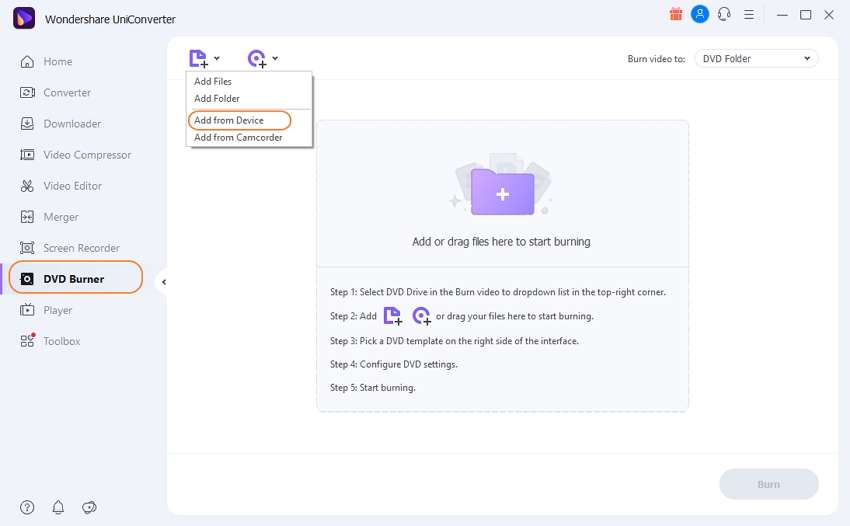Open customer support headset icon

tap(724, 15)
